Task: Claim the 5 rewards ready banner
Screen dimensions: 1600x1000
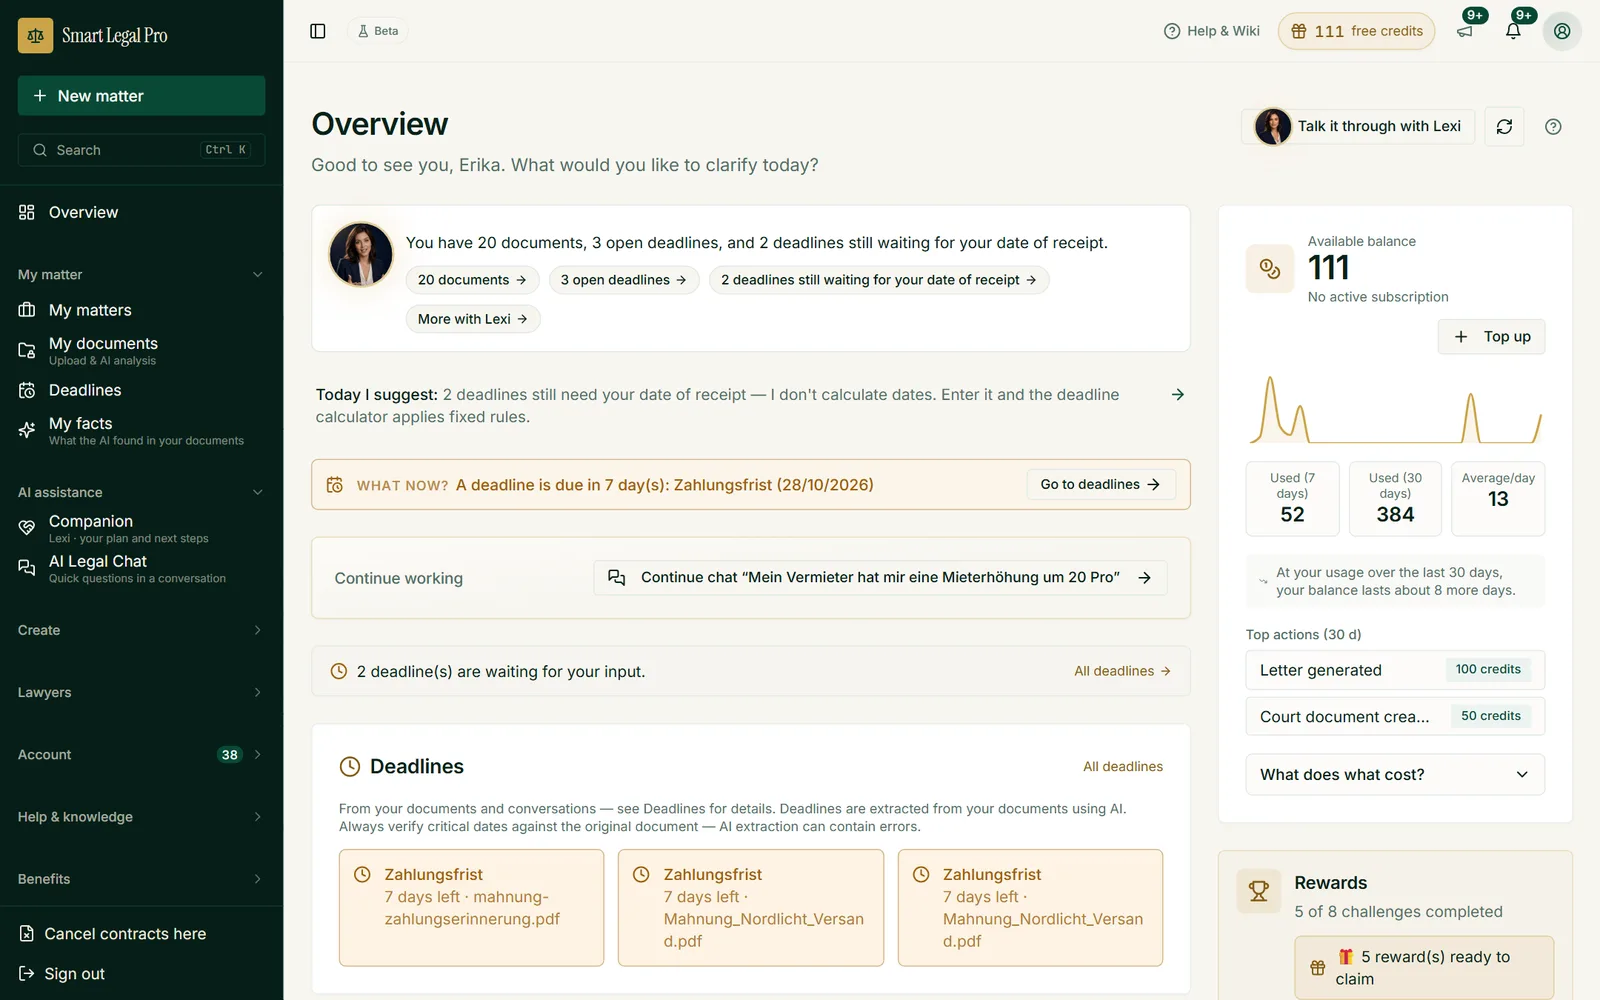Action: [1424, 968]
